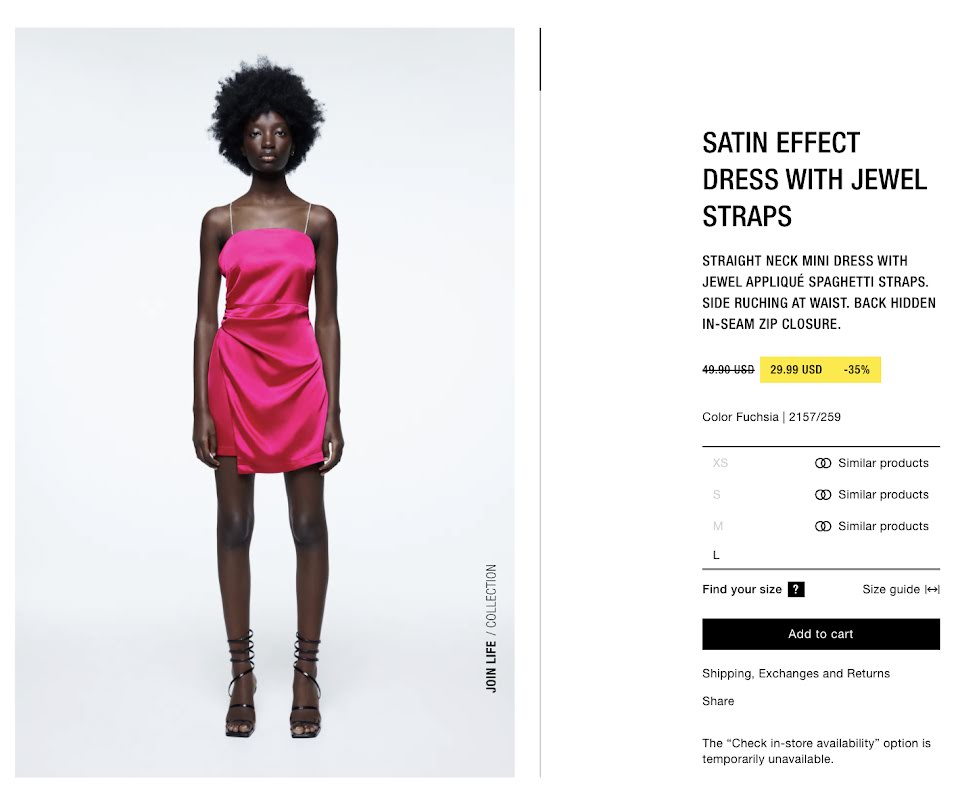The height and width of the screenshot is (792, 960).
Task: Open the Share options
Action: click(x=718, y=701)
